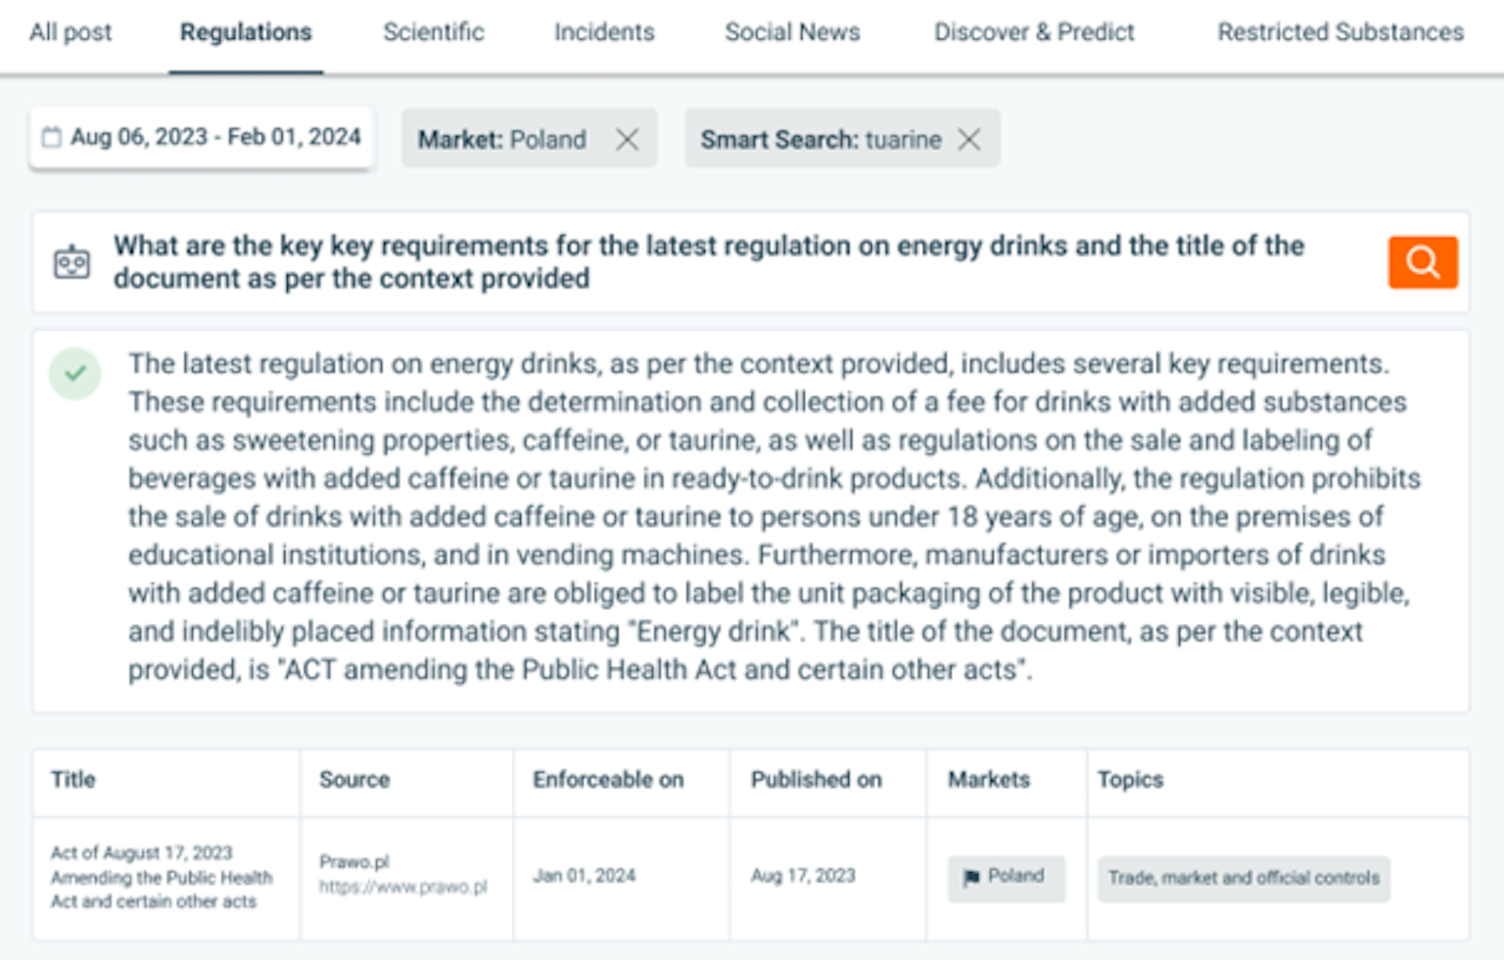1504x960 pixels.
Task: Open the date range picker
Action: pos(214,137)
